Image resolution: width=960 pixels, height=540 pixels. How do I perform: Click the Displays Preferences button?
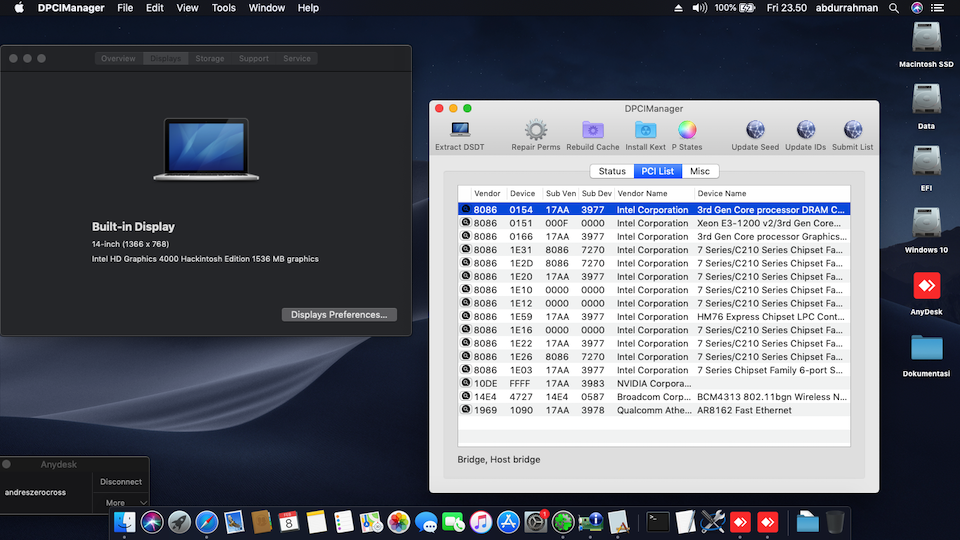click(339, 315)
